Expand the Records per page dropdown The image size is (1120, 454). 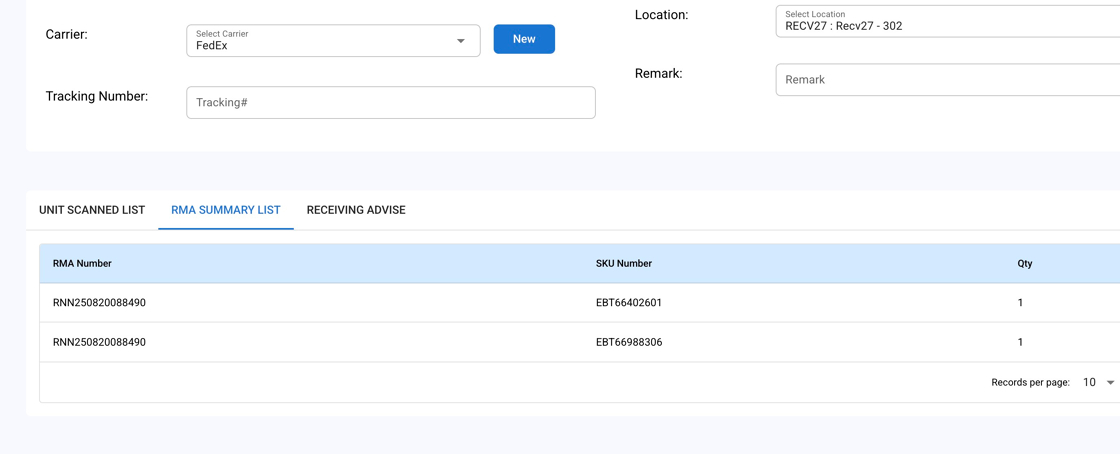coord(1099,383)
